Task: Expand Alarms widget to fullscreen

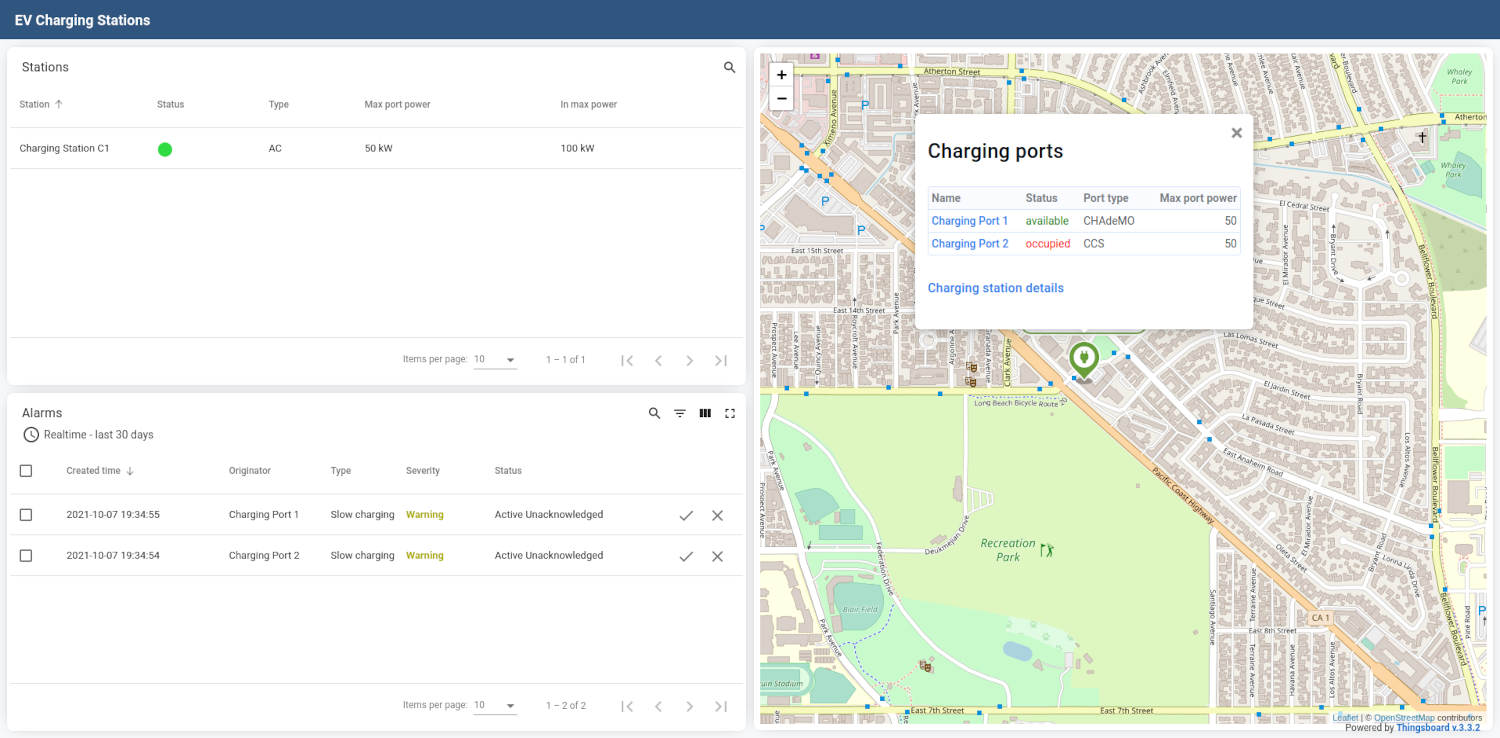Action: (x=730, y=413)
